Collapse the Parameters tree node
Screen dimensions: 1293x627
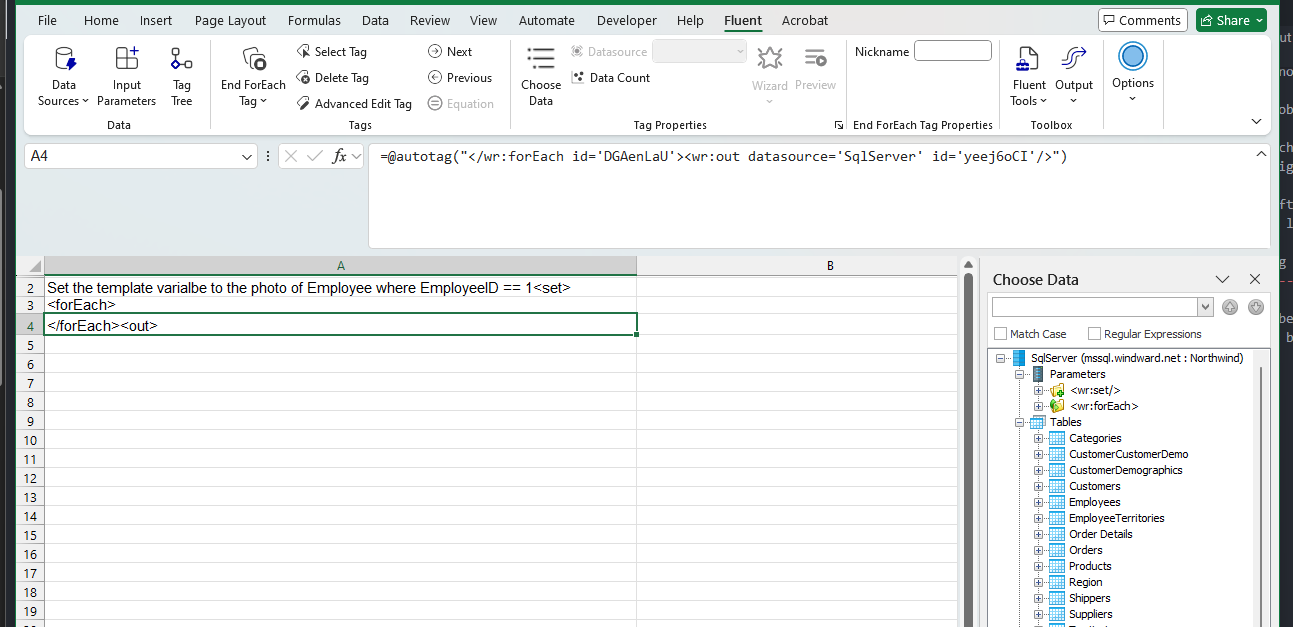tap(1020, 374)
